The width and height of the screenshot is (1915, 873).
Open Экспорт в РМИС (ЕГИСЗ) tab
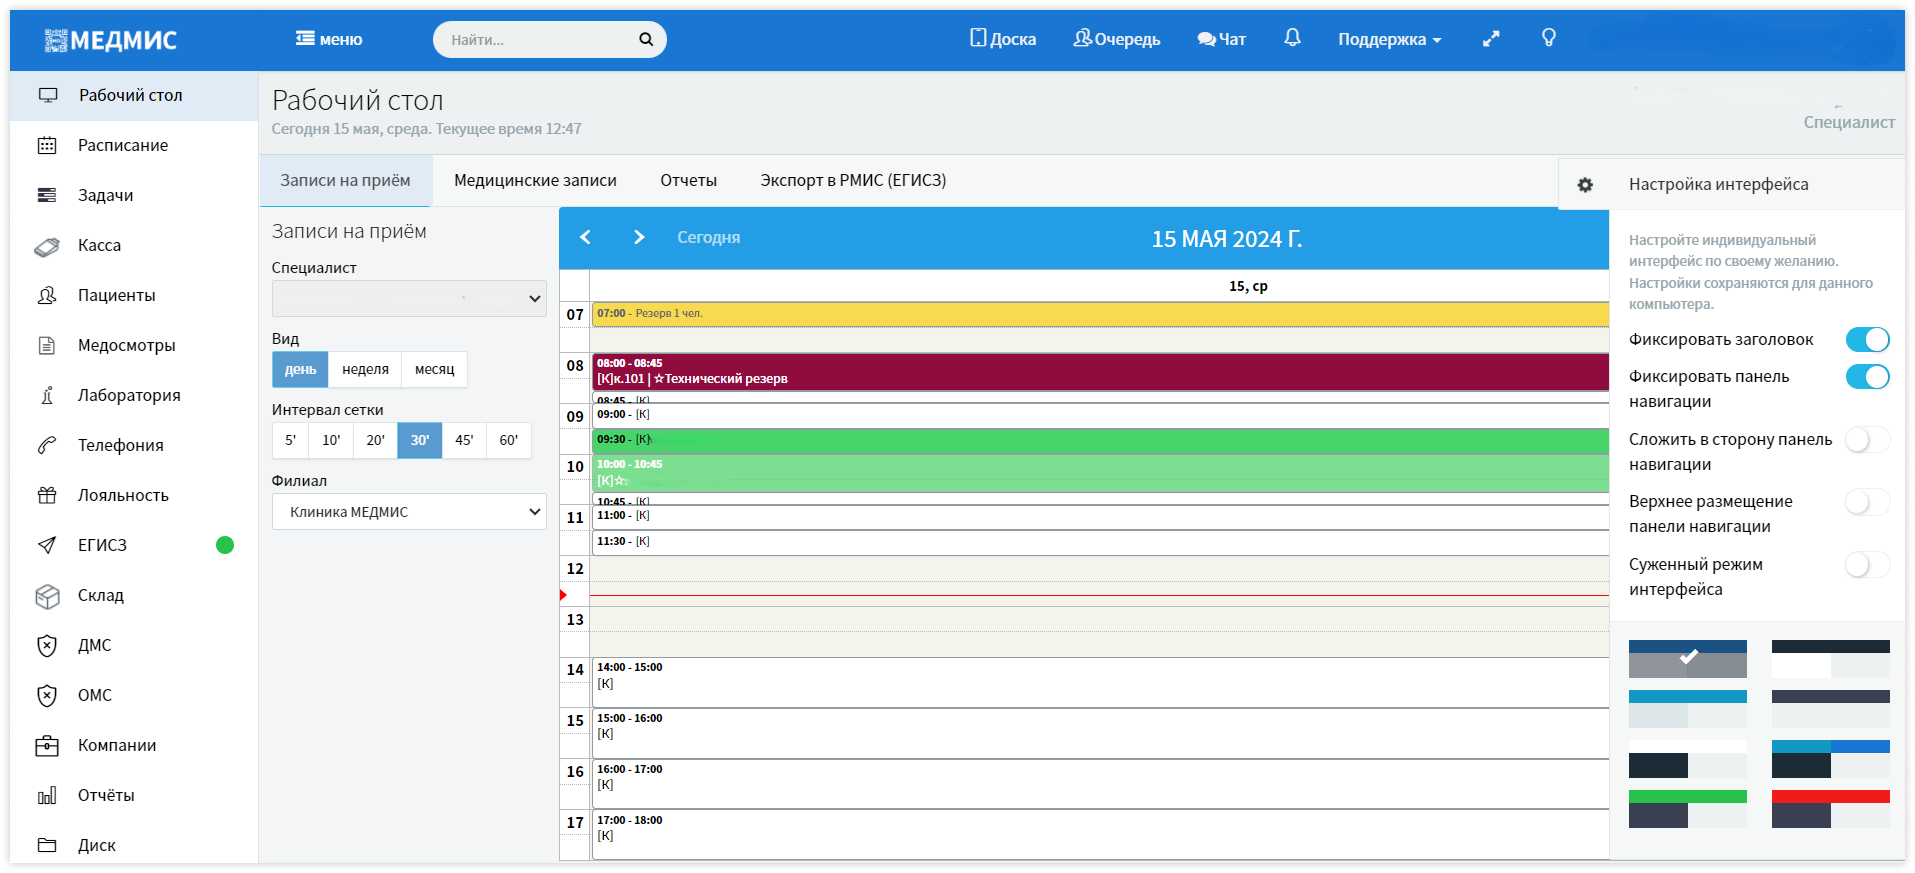(853, 181)
